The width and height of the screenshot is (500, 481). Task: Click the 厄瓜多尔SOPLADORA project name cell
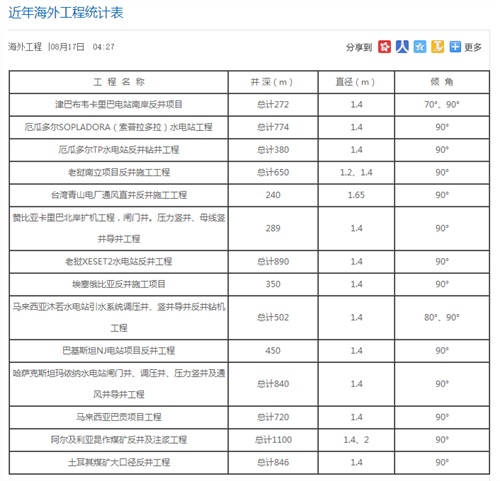click(x=119, y=127)
